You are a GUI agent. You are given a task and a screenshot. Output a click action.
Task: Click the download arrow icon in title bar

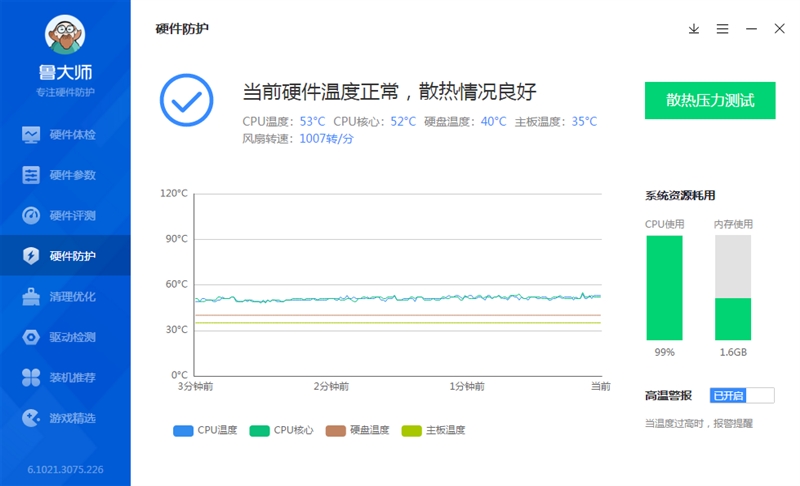pyautogui.click(x=694, y=29)
